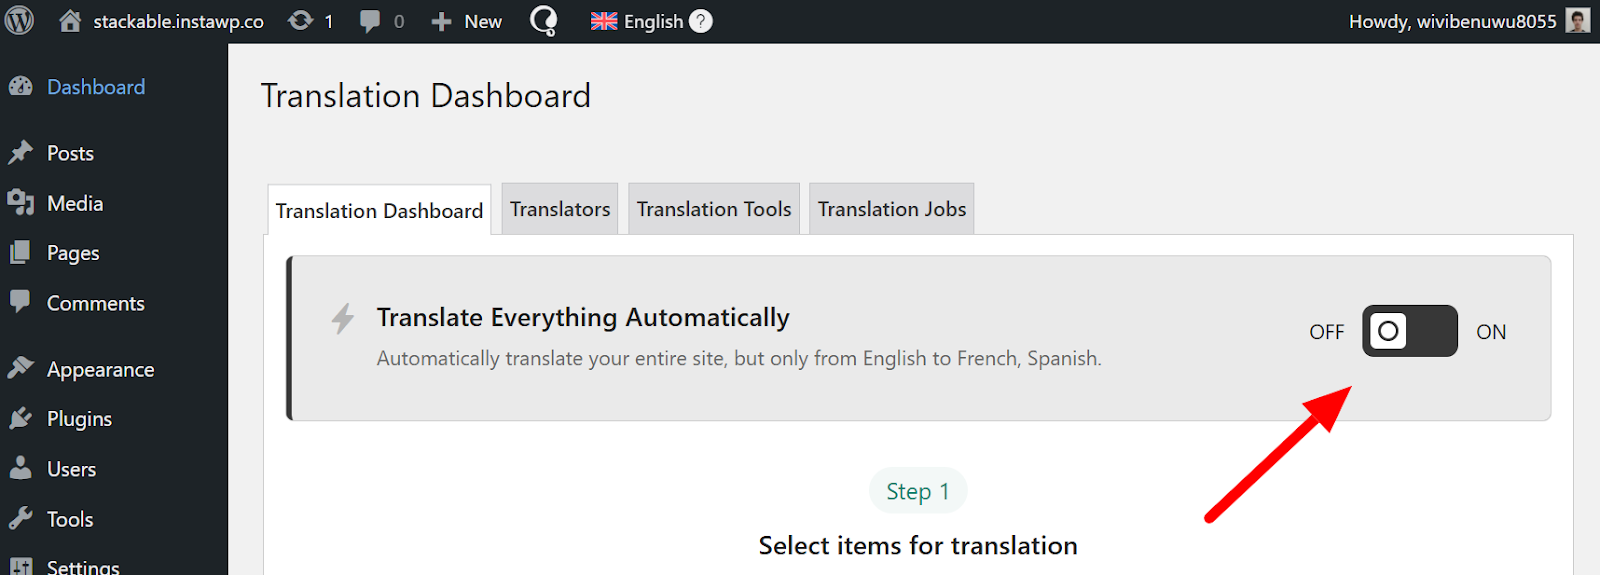The width and height of the screenshot is (1600, 575).
Task: Go to Plugins in the sidebar
Action: coord(79,419)
